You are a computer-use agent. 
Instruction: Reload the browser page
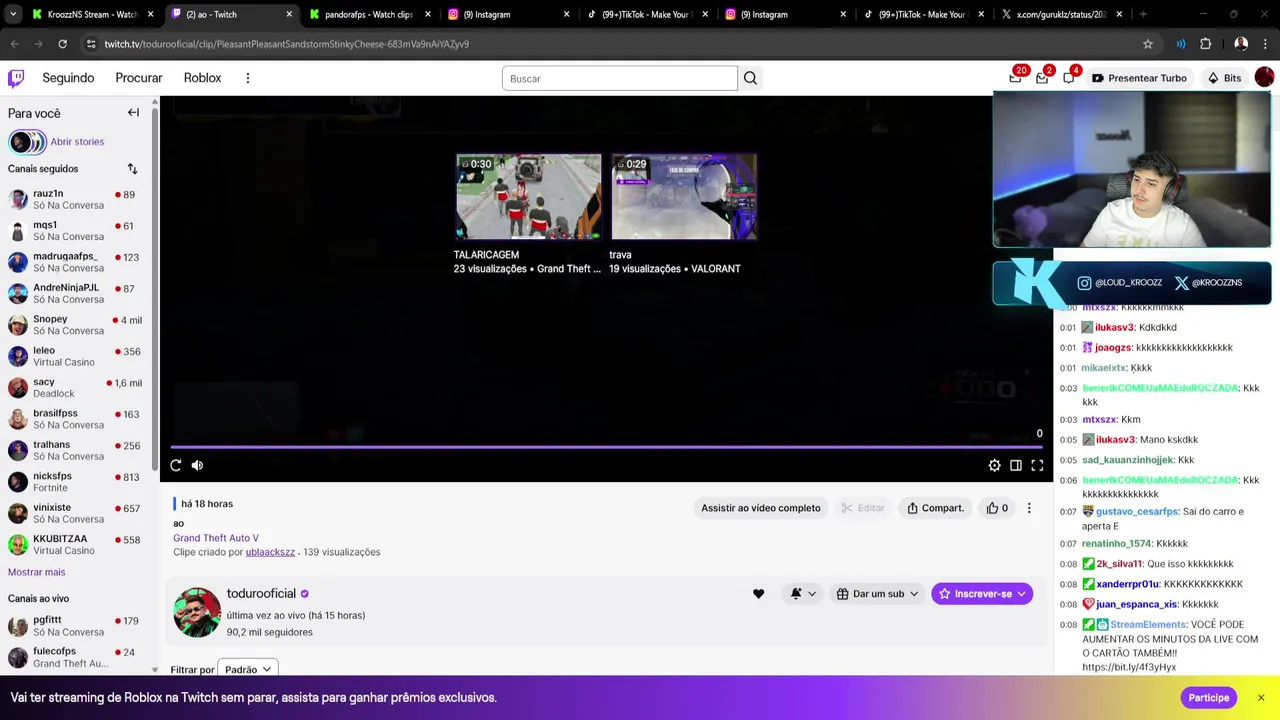point(62,44)
